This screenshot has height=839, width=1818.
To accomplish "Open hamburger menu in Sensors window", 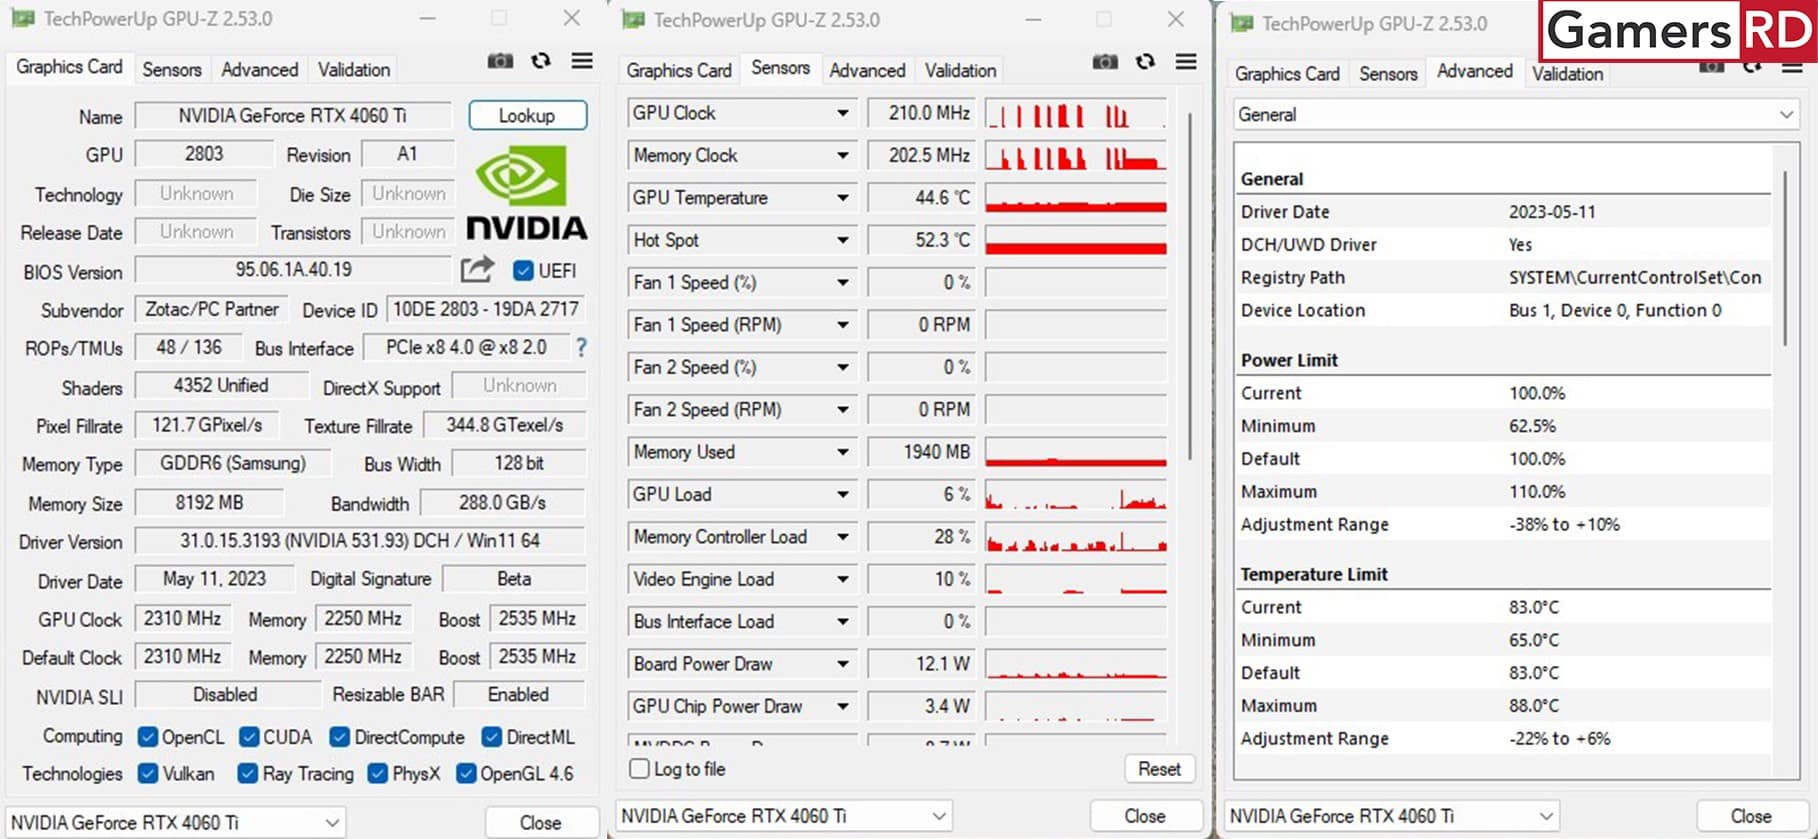I will (1186, 62).
